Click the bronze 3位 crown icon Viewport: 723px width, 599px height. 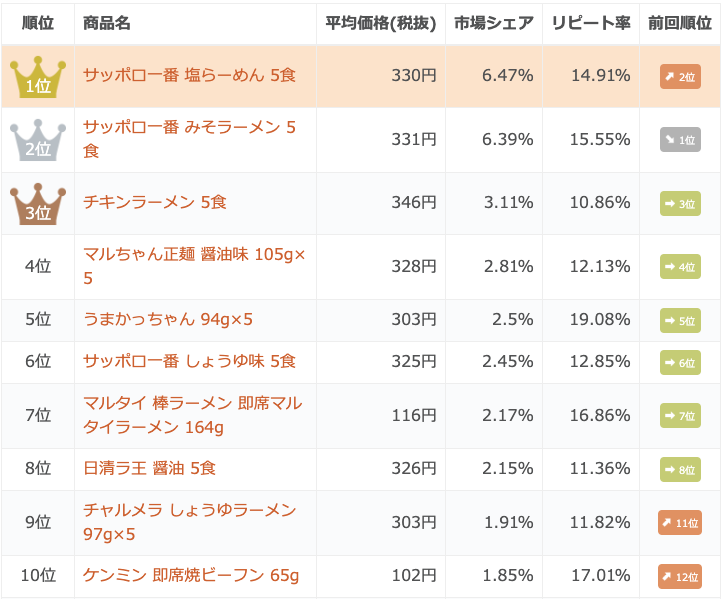(x=38, y=204)
